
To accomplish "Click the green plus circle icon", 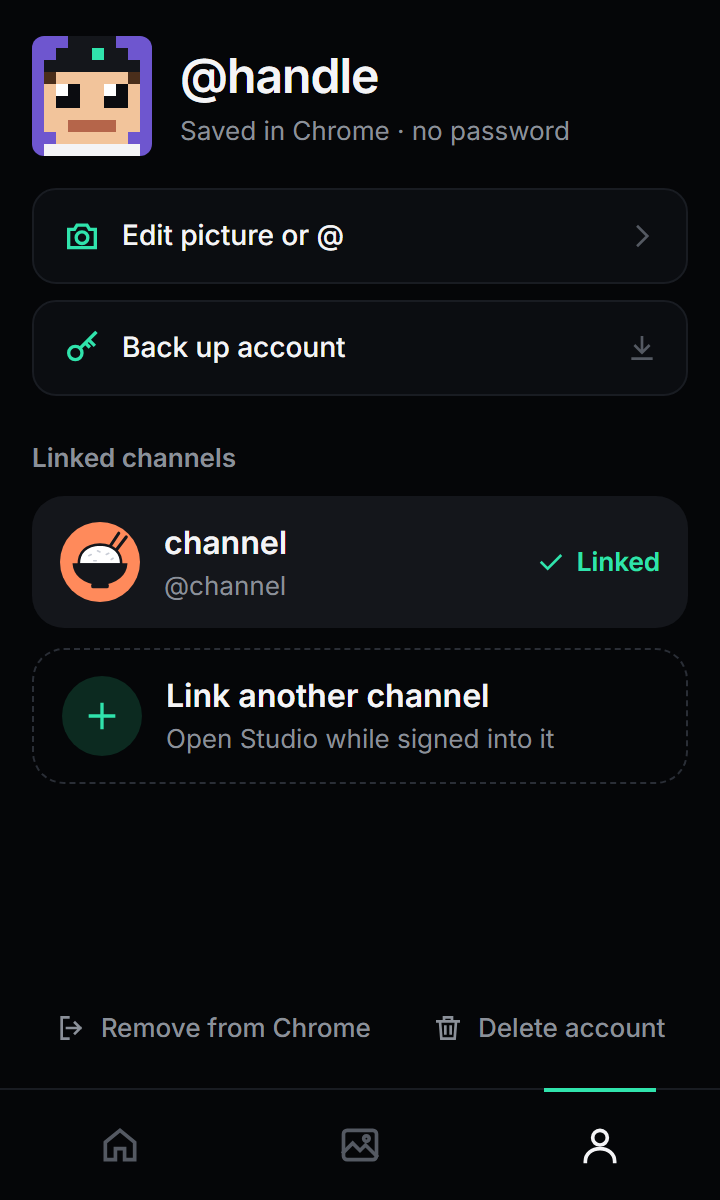I will pyautogui.click(x=102, y=716).
